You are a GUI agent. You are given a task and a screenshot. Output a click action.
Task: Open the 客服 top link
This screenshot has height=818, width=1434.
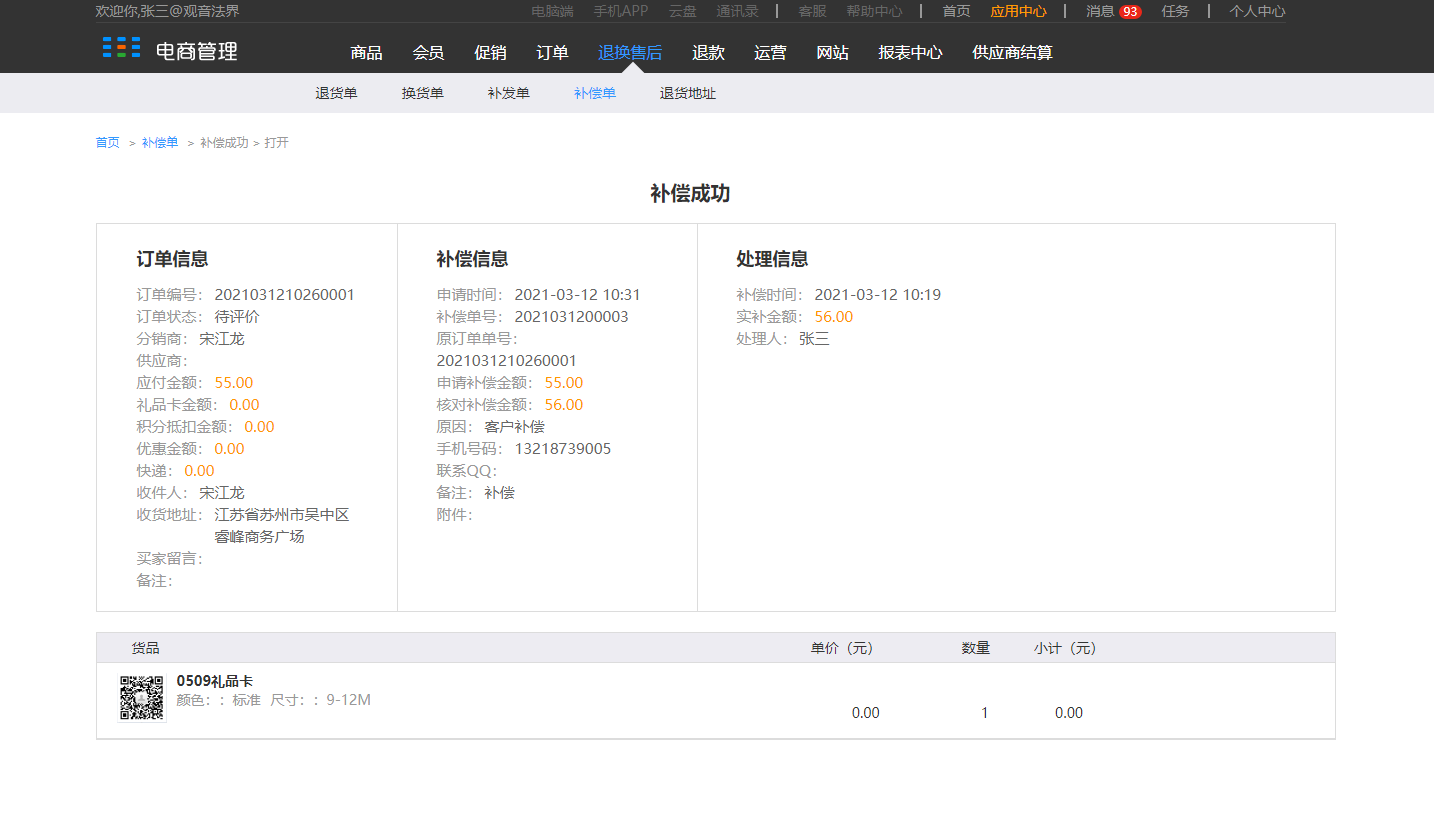pos(812,12)
